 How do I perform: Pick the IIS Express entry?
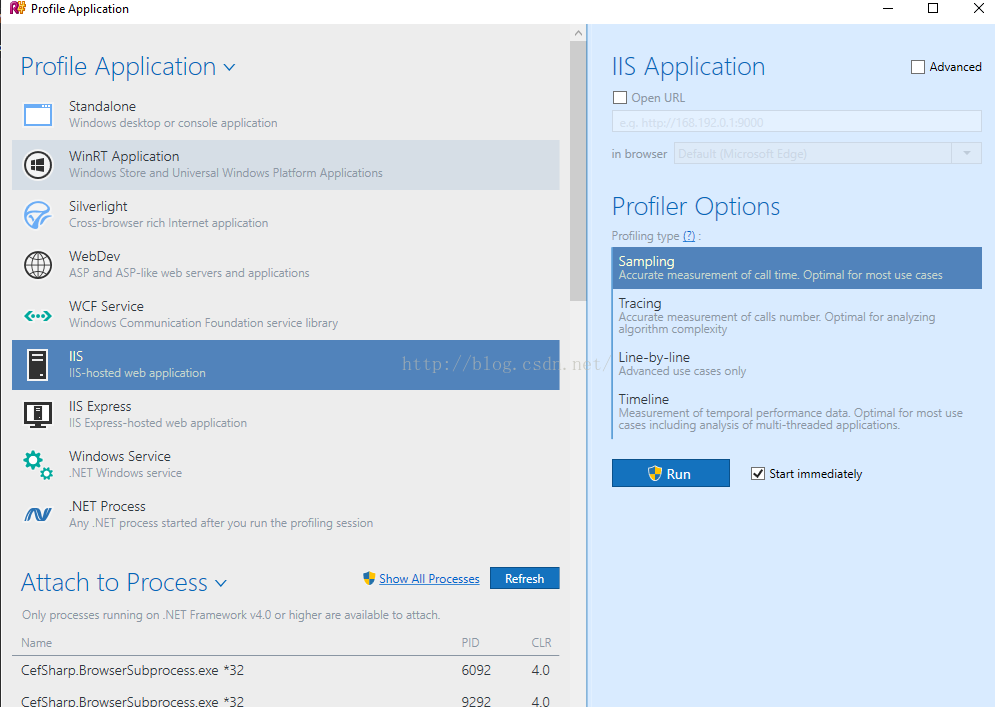286,415
